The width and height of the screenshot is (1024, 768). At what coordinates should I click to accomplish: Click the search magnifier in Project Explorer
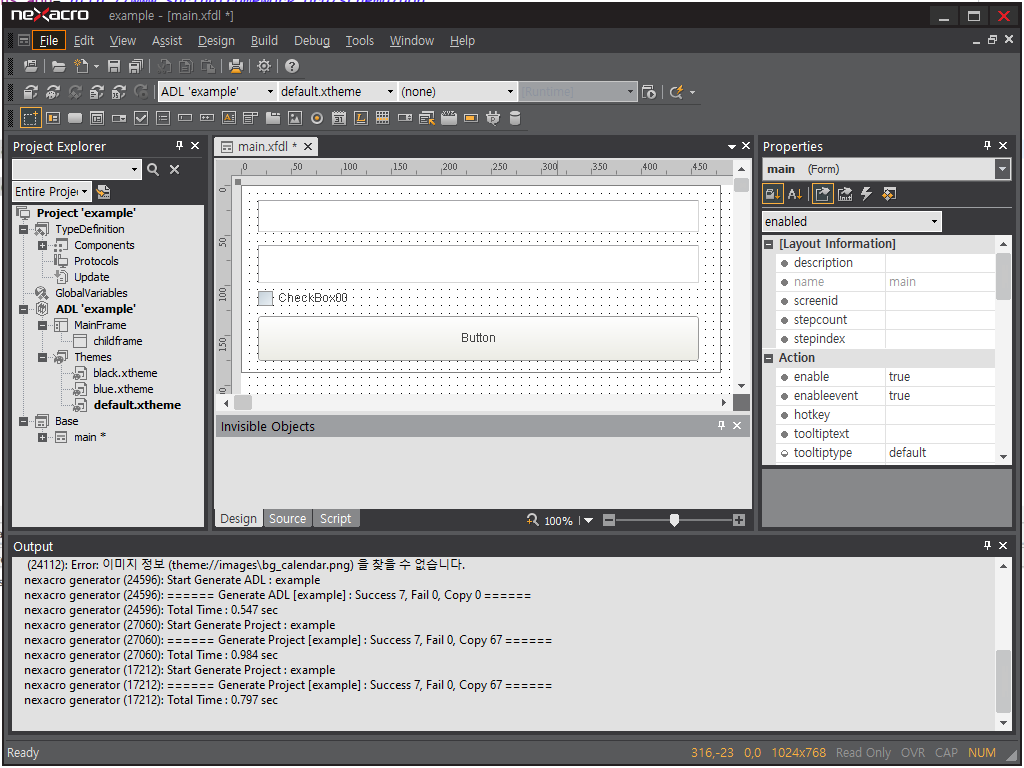click(153, 170)
